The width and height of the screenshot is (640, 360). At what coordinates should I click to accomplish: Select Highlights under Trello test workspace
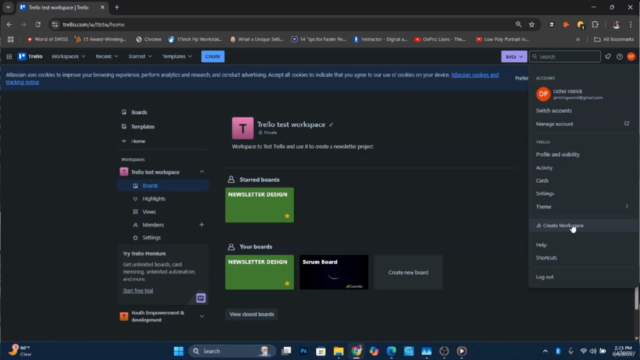pyautogui.click(x=154, y=199)
